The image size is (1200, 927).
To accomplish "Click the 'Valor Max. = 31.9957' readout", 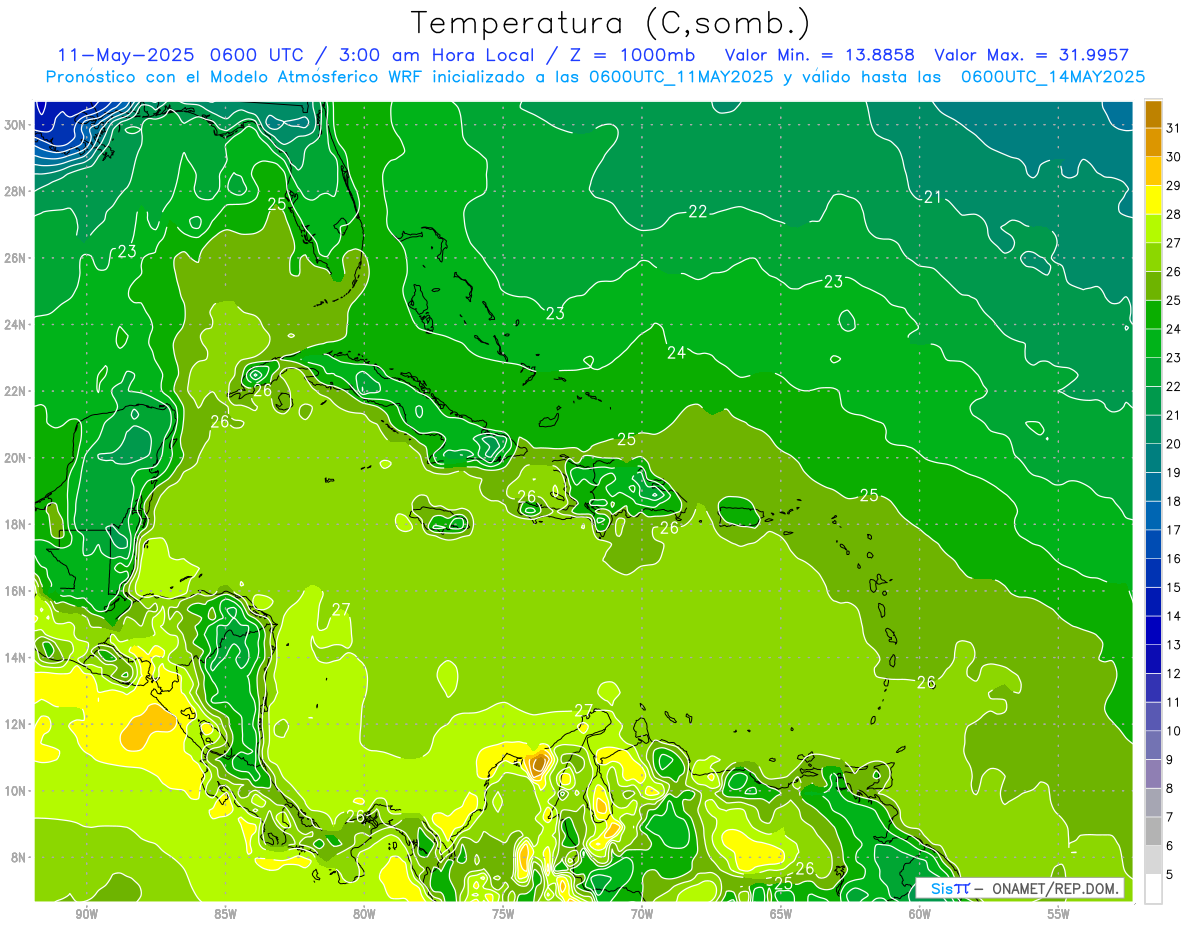I will coord(1032,55).
